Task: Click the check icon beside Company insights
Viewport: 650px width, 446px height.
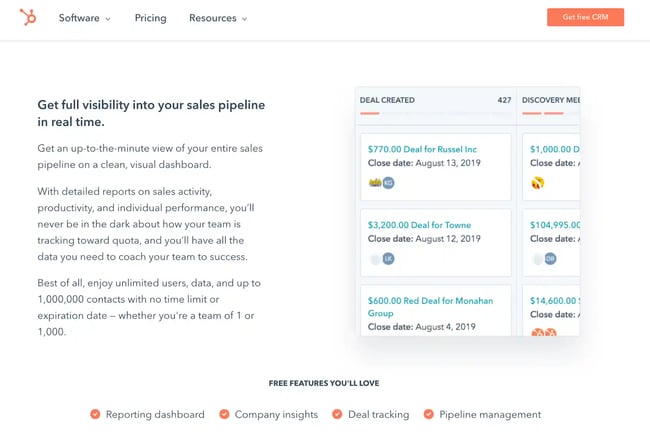Action: pos(224,414)
